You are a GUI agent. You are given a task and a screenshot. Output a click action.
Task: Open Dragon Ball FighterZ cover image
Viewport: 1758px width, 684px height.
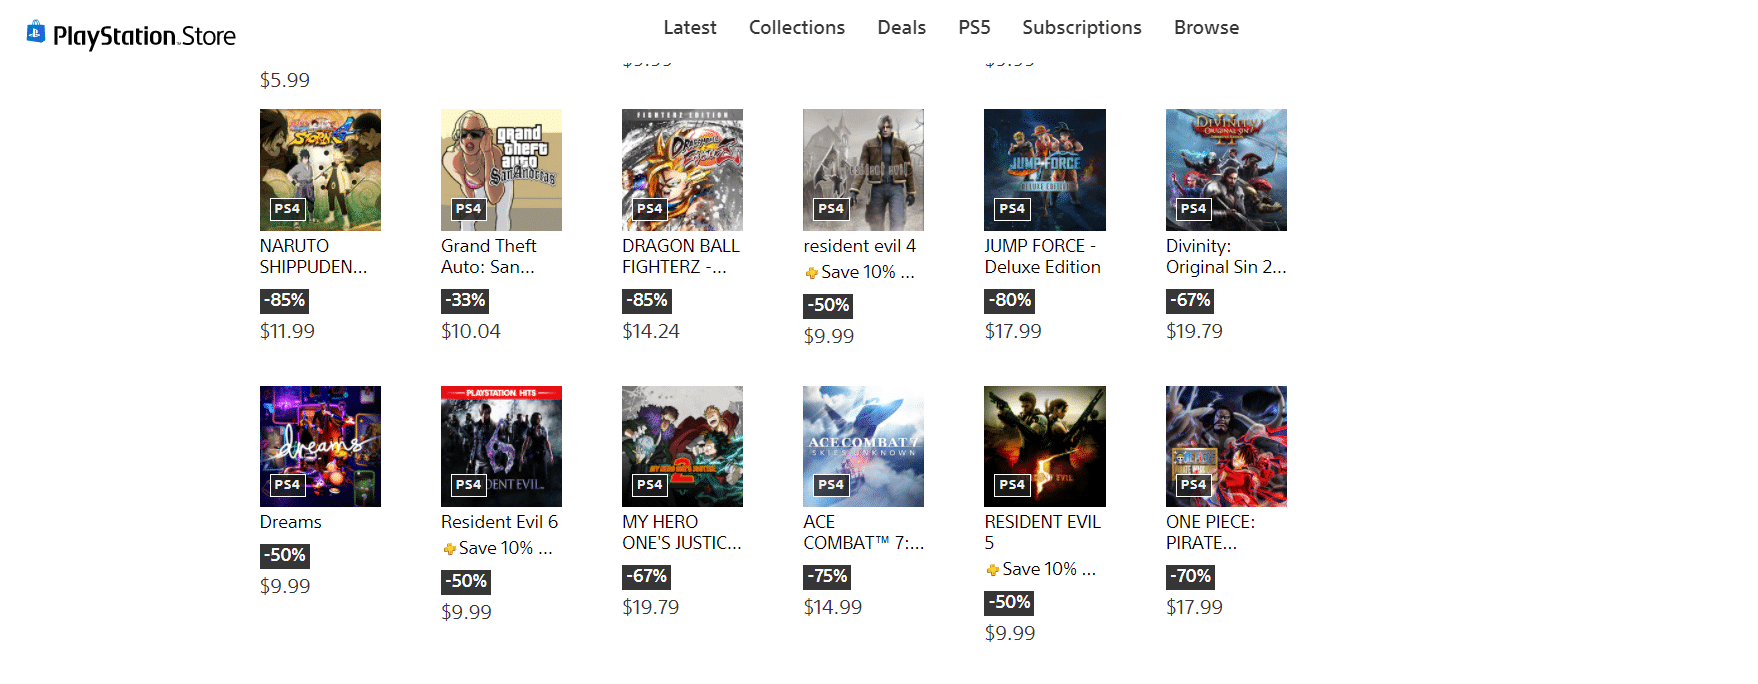point(682,170)
